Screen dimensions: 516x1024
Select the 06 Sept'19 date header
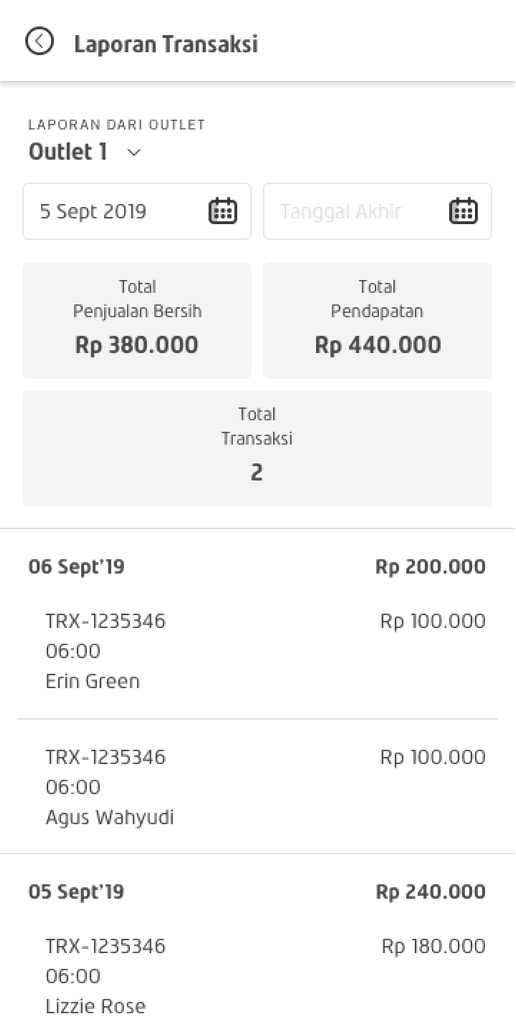[76, 567]
